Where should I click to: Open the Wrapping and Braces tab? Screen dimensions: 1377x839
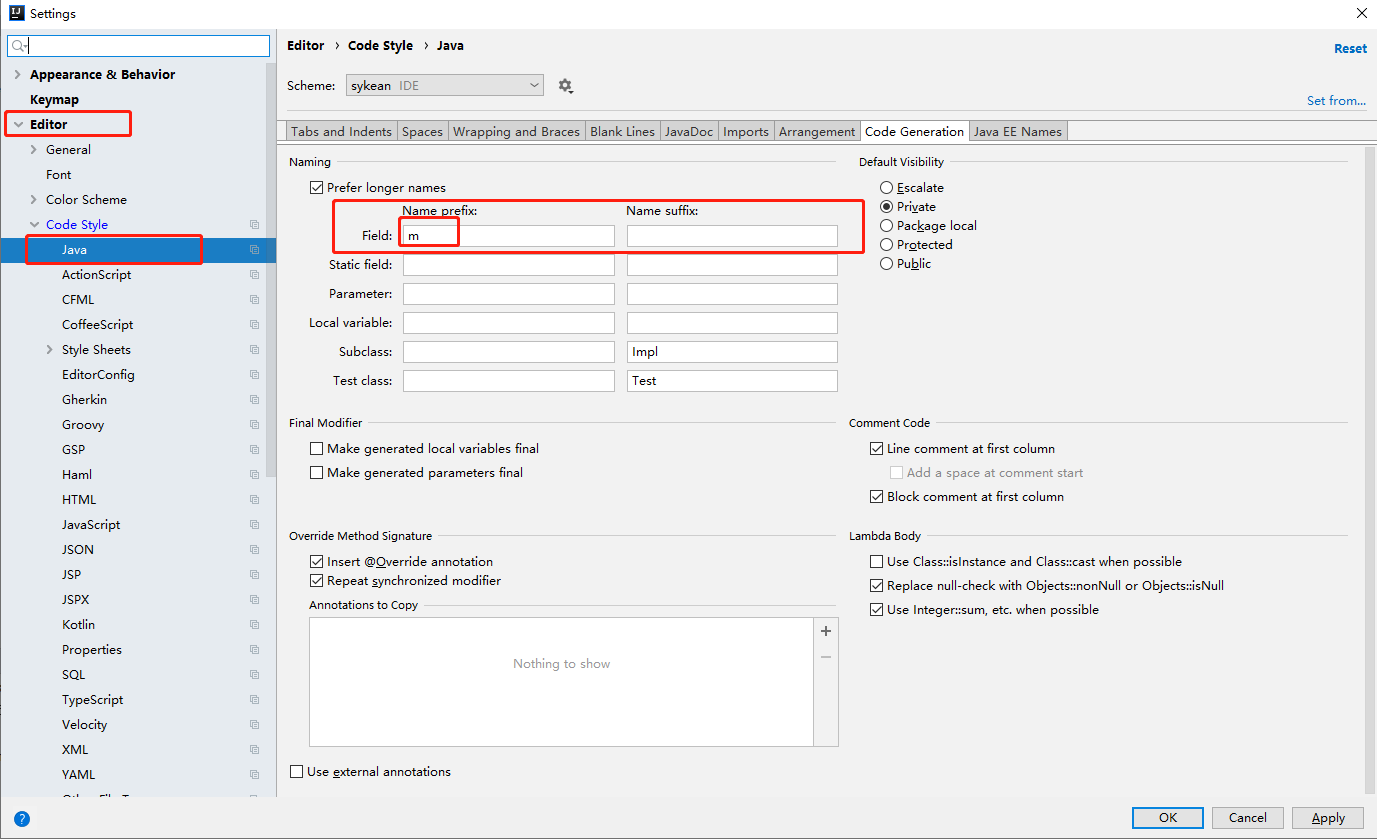(516, 132)
